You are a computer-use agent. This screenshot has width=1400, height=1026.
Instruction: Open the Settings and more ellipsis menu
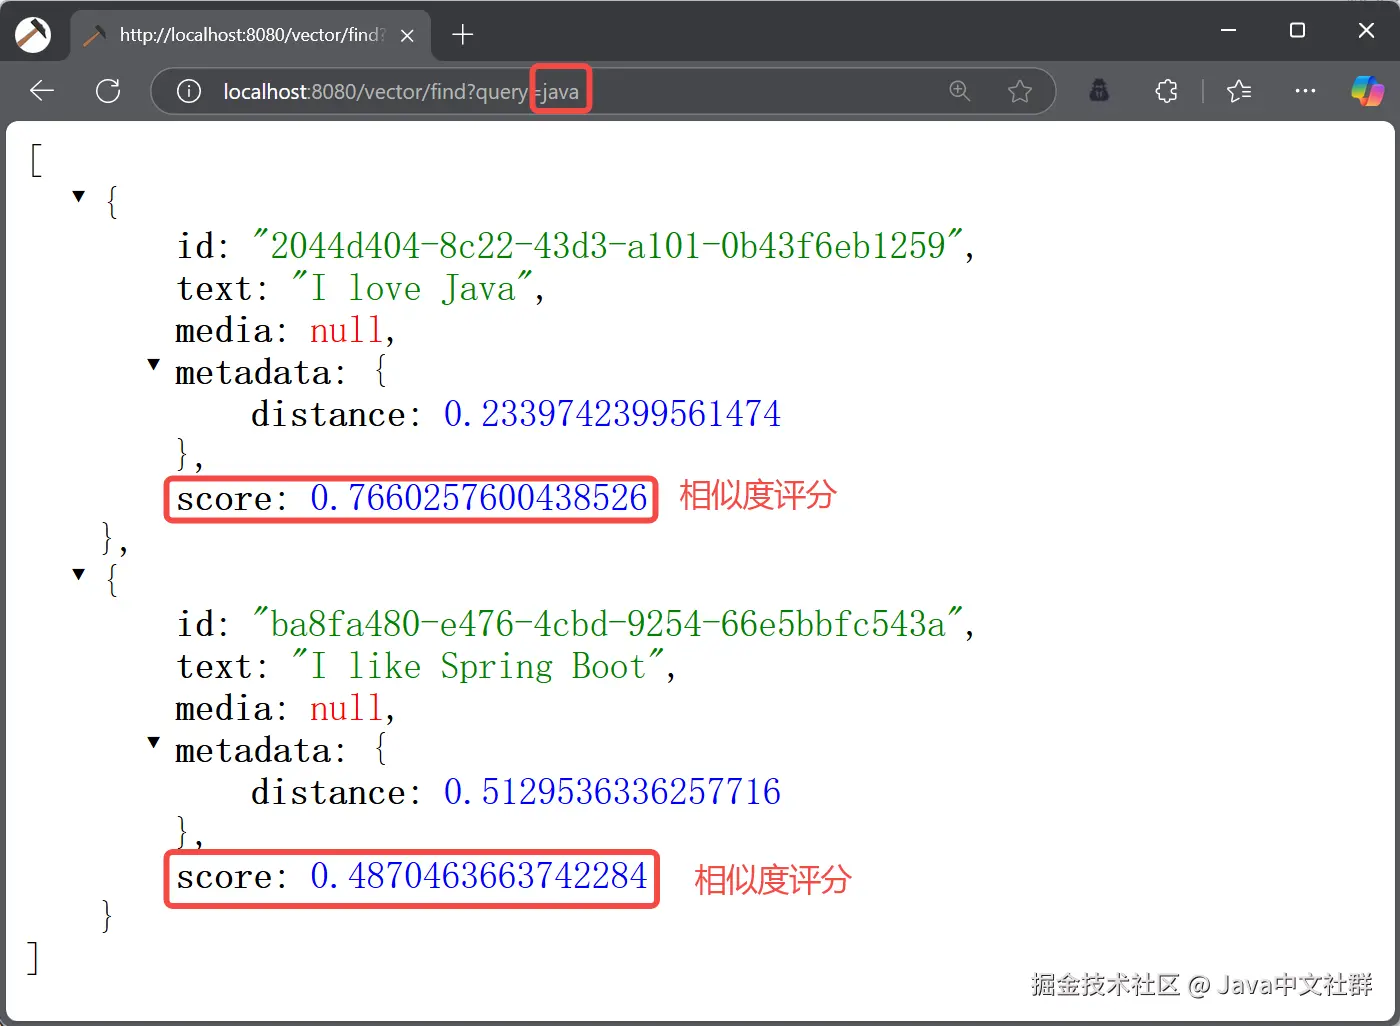tap(1305, 91)
